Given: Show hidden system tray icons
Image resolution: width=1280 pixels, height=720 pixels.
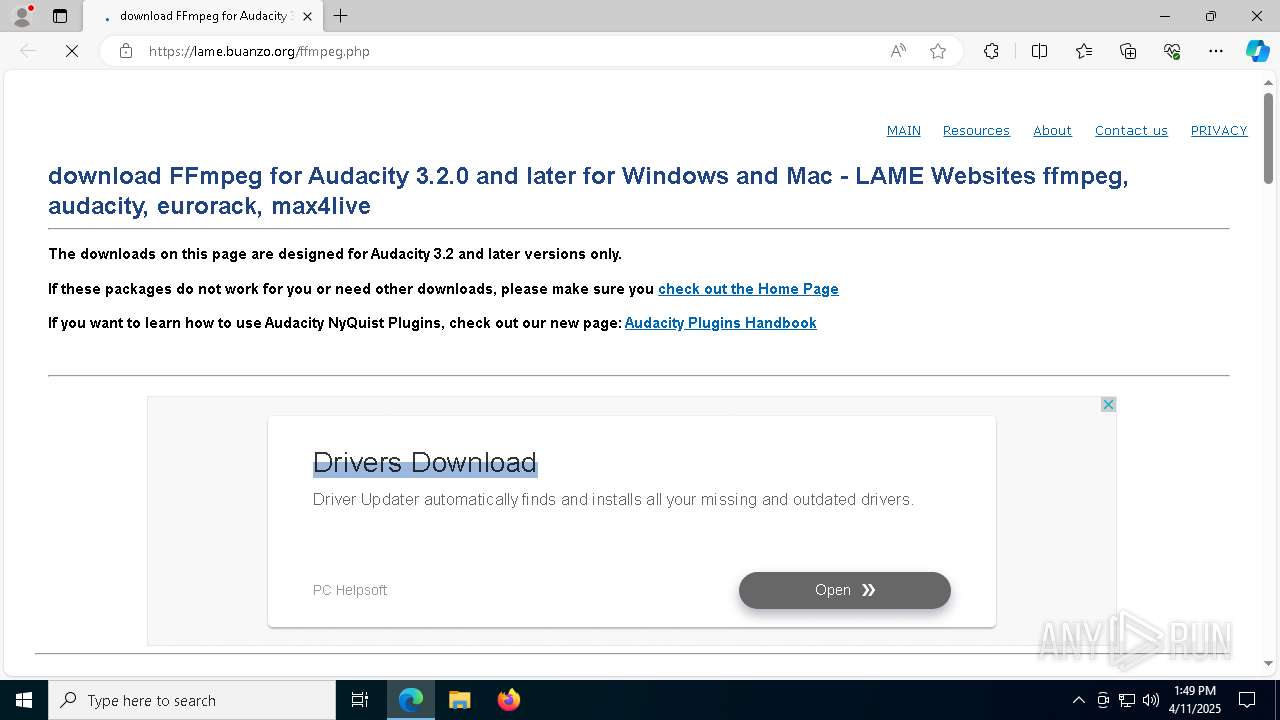Looking at the screenshot, I should [x=1078, y=700].
